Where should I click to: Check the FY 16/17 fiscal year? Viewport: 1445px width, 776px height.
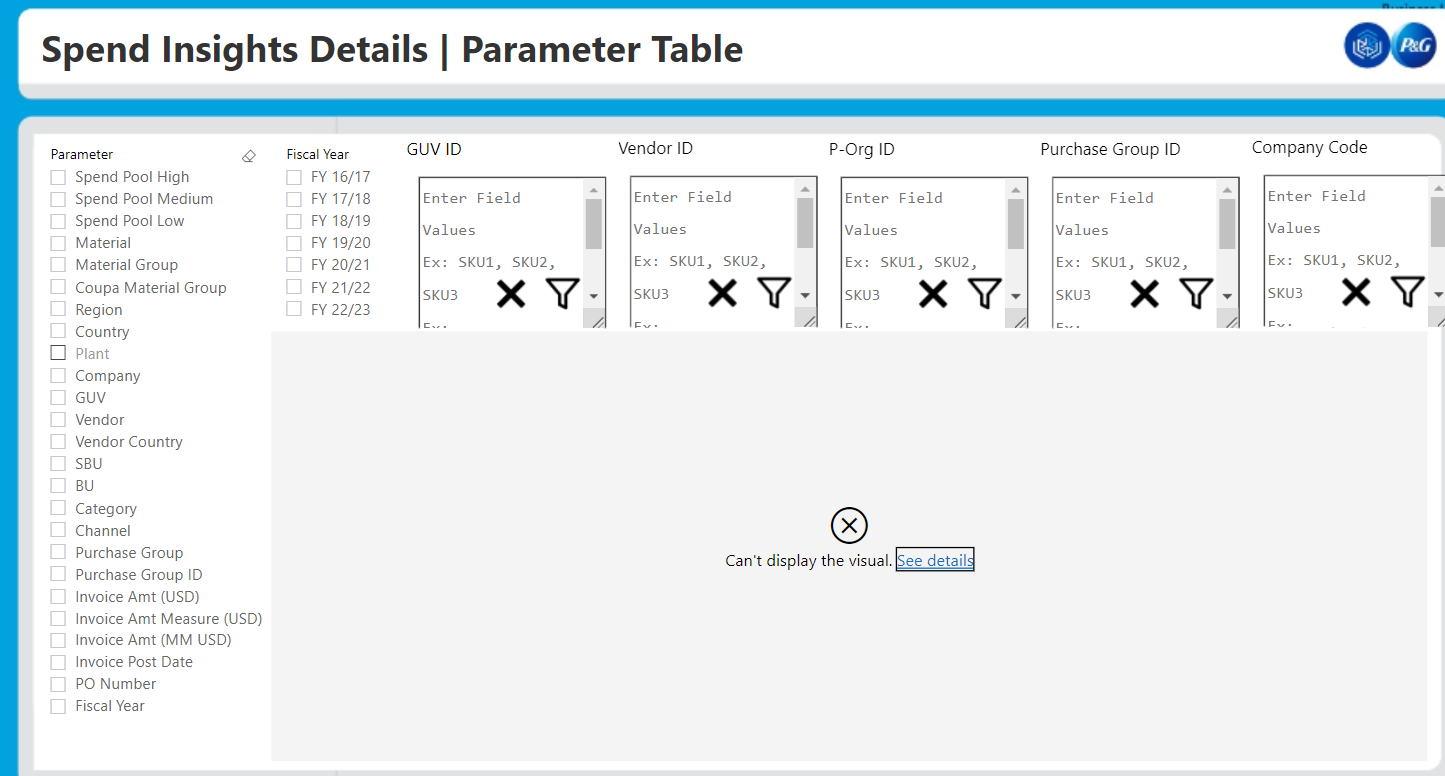294,177
